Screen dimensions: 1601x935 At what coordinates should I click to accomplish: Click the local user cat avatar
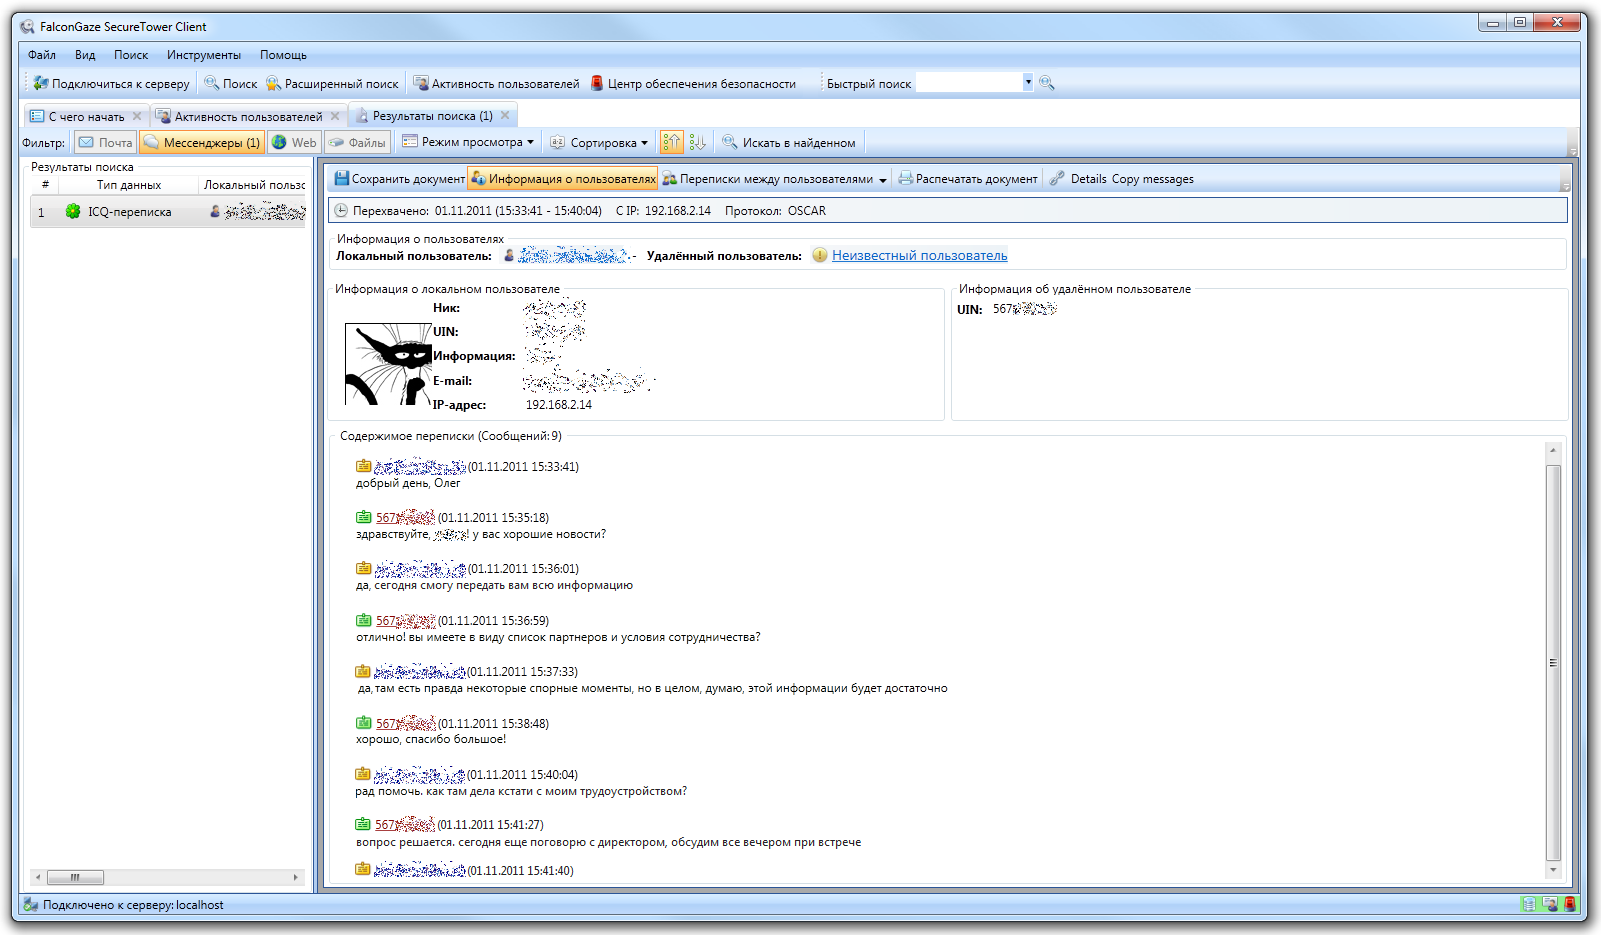click(388, 364)
